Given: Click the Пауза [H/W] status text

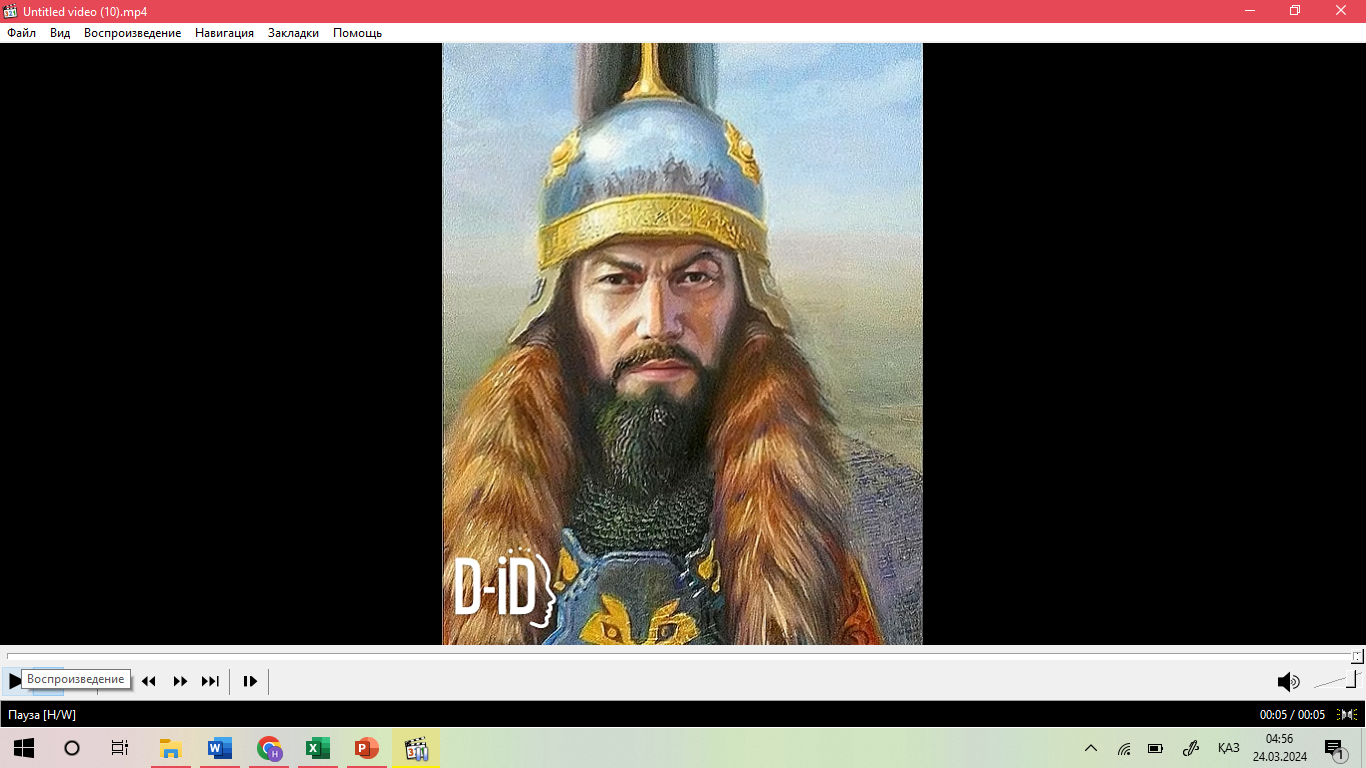Looking at the screenshot, I should click(x=42, y=714).
